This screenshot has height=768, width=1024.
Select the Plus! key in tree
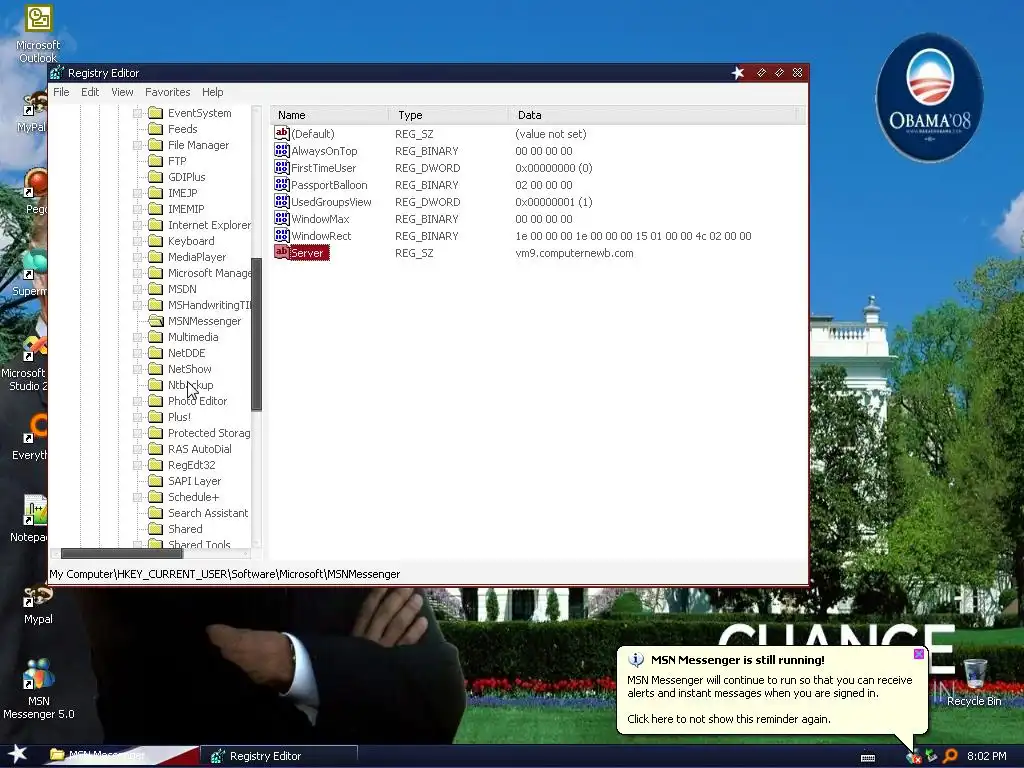tap(180, 417)
